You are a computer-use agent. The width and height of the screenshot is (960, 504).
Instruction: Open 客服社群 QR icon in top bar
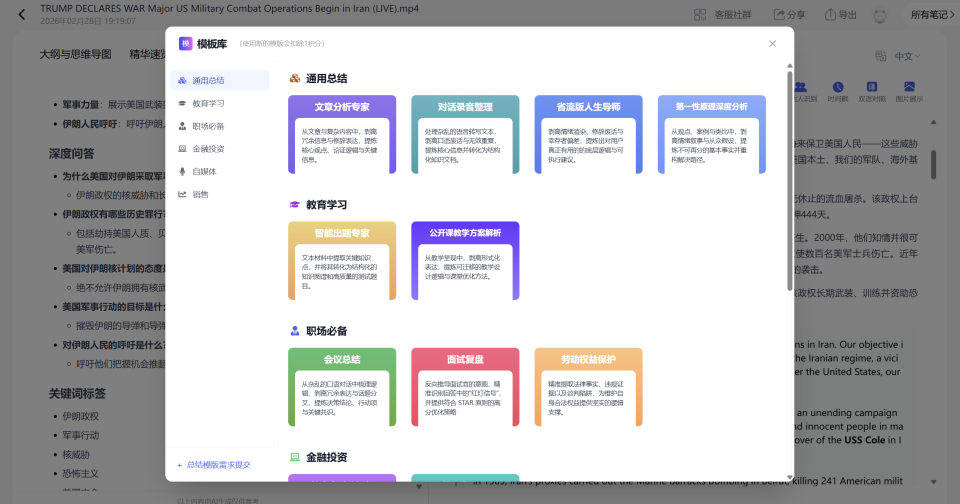(700, 15)
